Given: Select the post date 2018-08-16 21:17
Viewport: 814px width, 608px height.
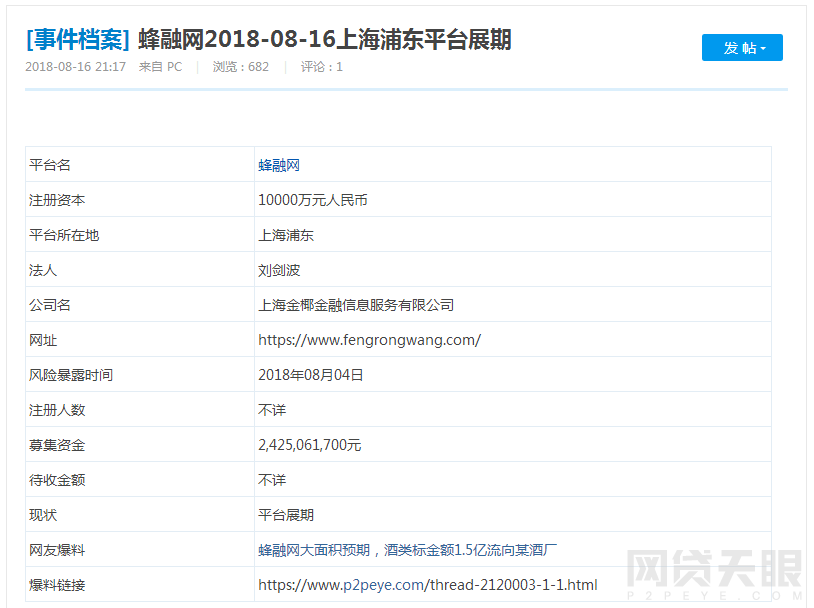Looking at the screenshot, I should 76,66.
